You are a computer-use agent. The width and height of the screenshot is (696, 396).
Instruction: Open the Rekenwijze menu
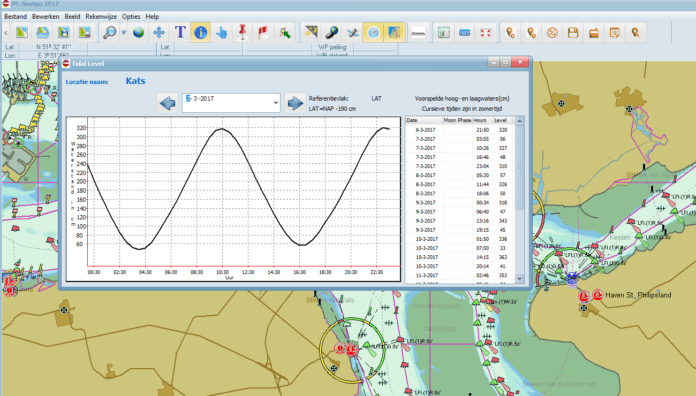(101, 16)
